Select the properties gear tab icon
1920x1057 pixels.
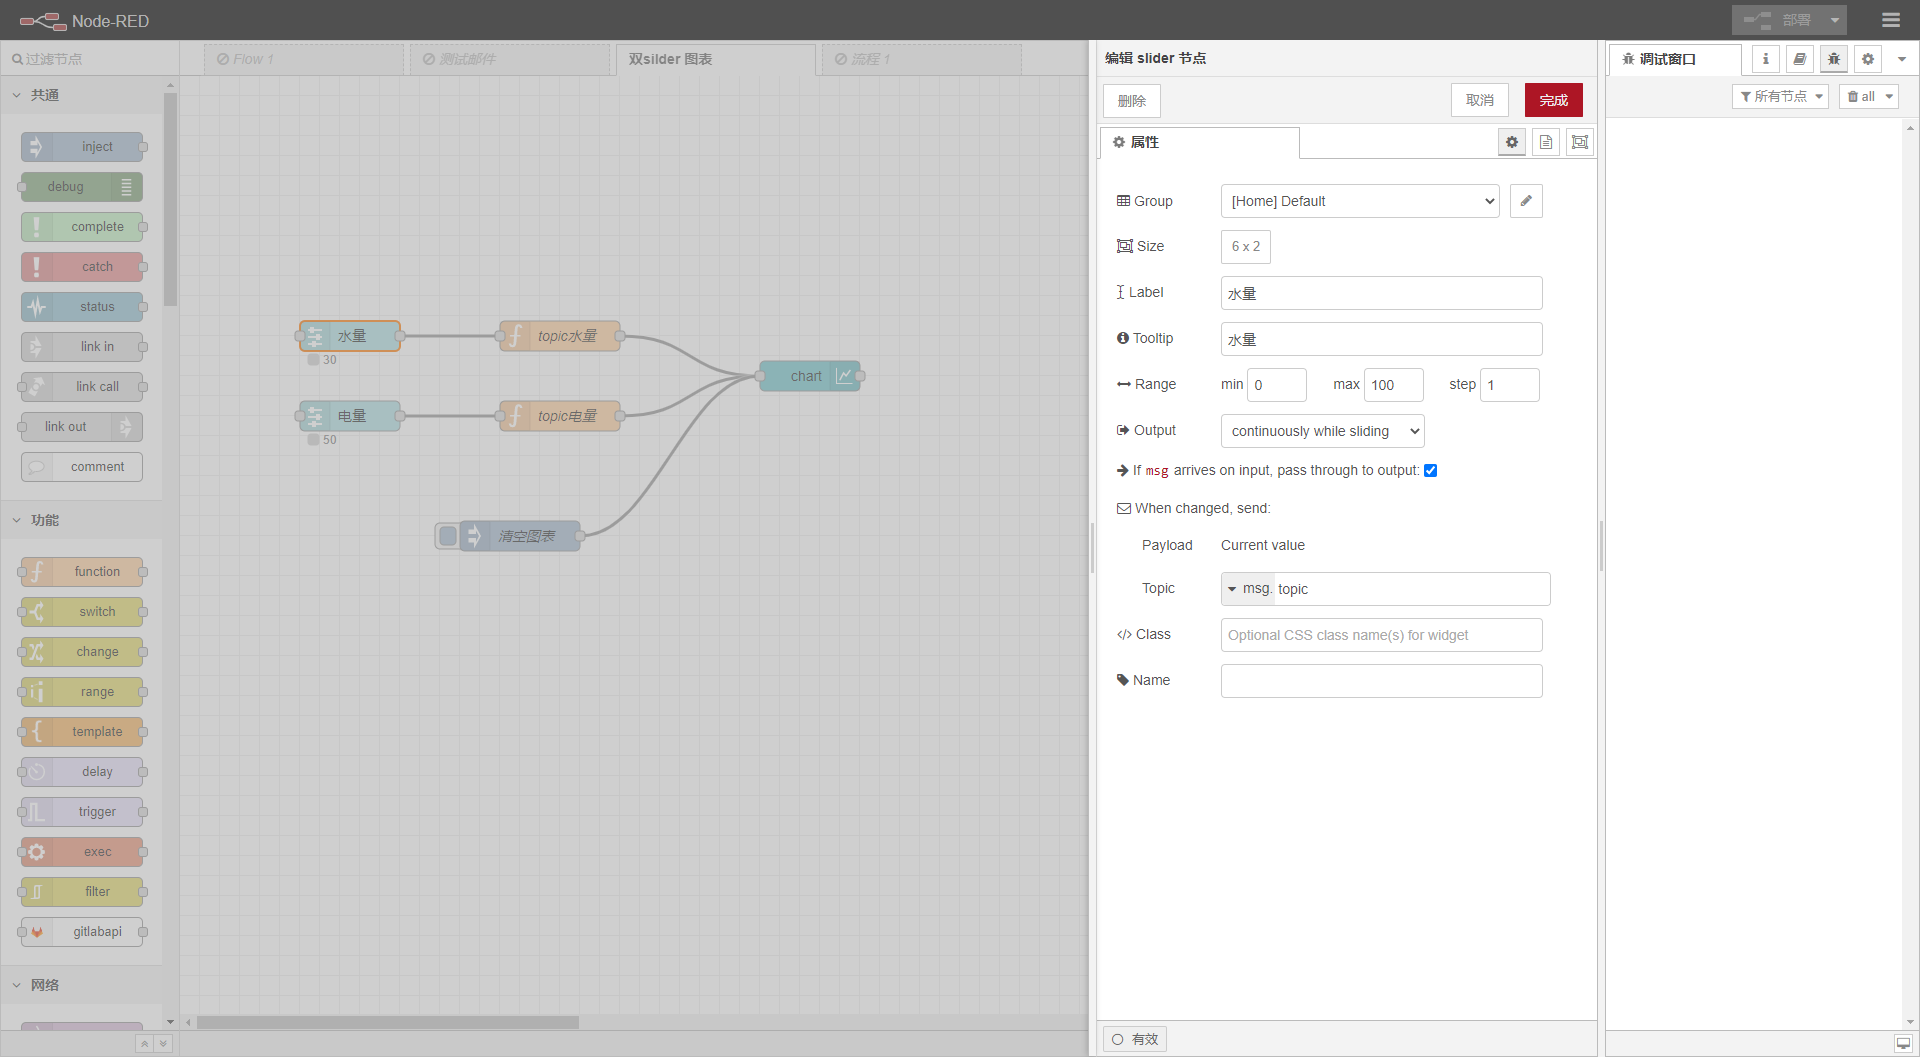1511,142
